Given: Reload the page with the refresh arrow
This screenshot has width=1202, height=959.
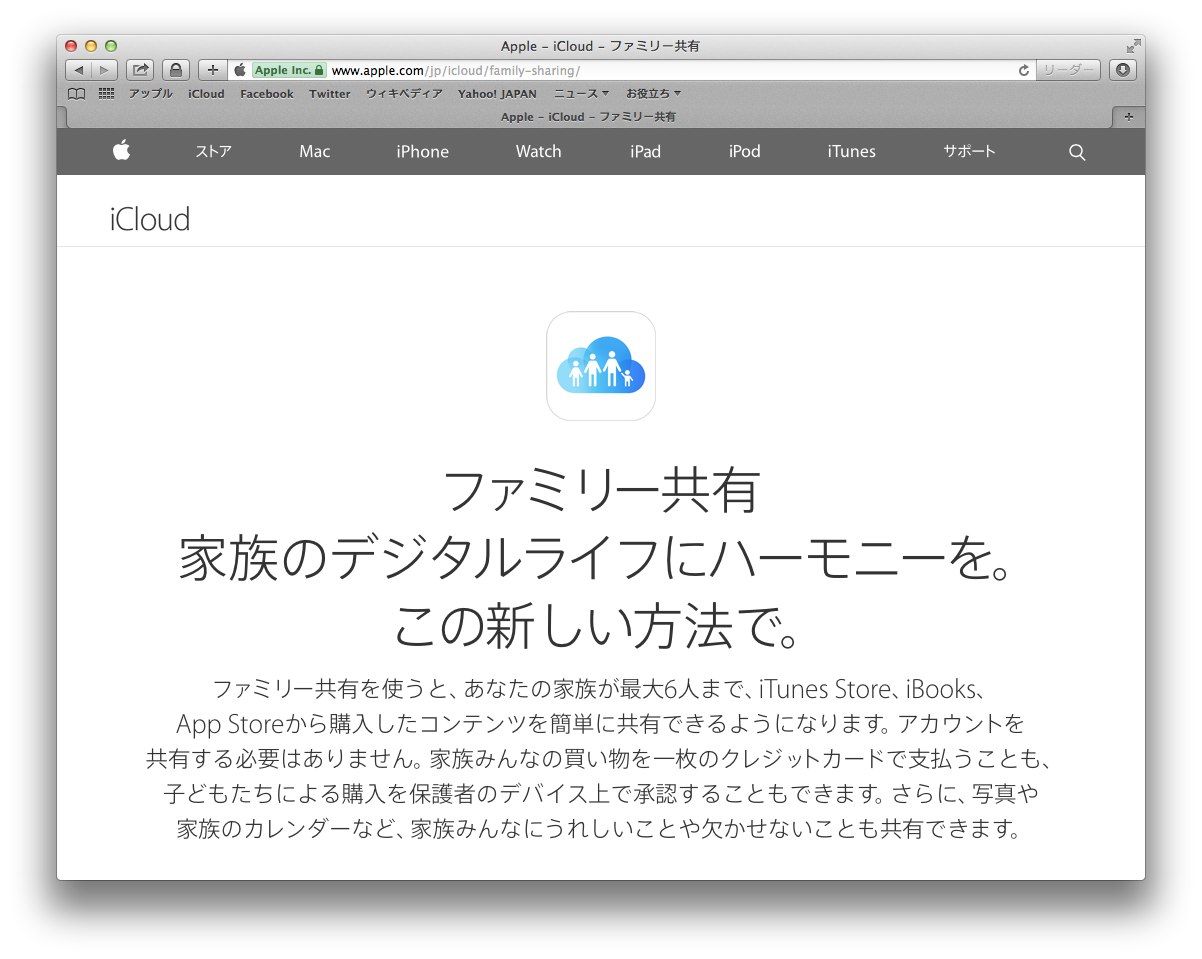Looking at the screenshot, I should tap(1023, 70).
